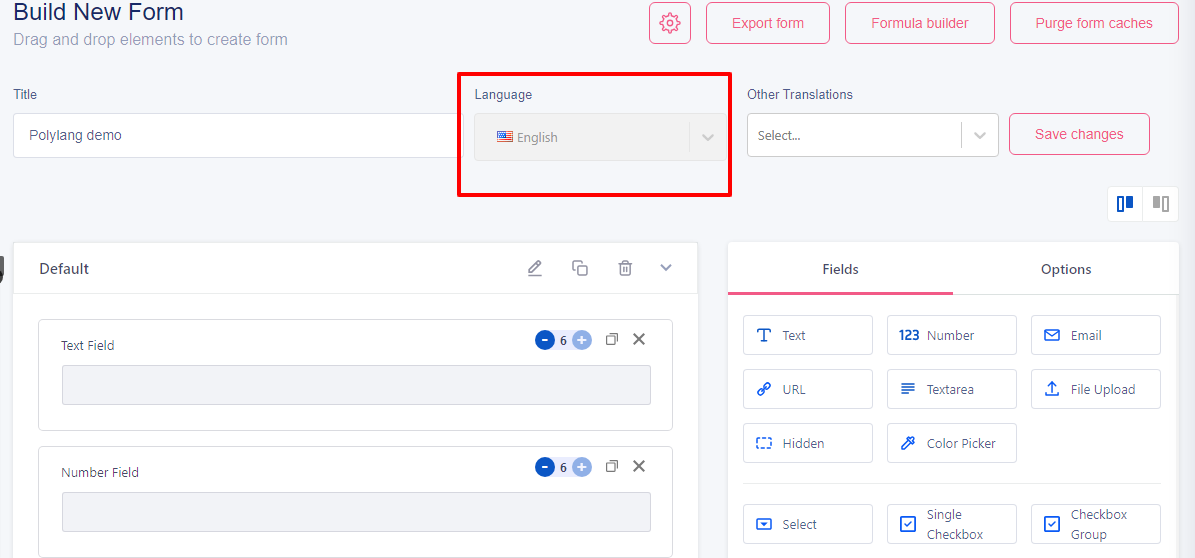Switch to the Options tab
Viewport: 1195px width, 558px height.
point(1066,269)
